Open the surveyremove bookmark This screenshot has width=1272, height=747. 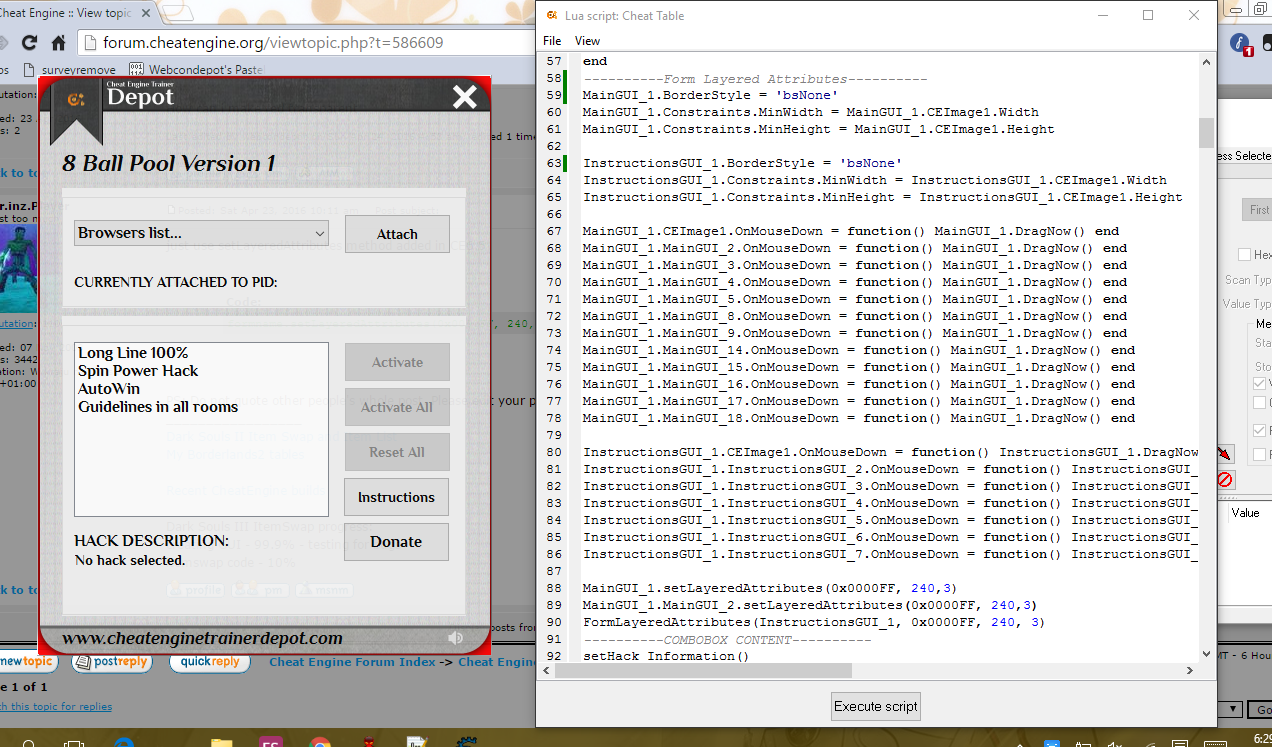pos(71,70)
